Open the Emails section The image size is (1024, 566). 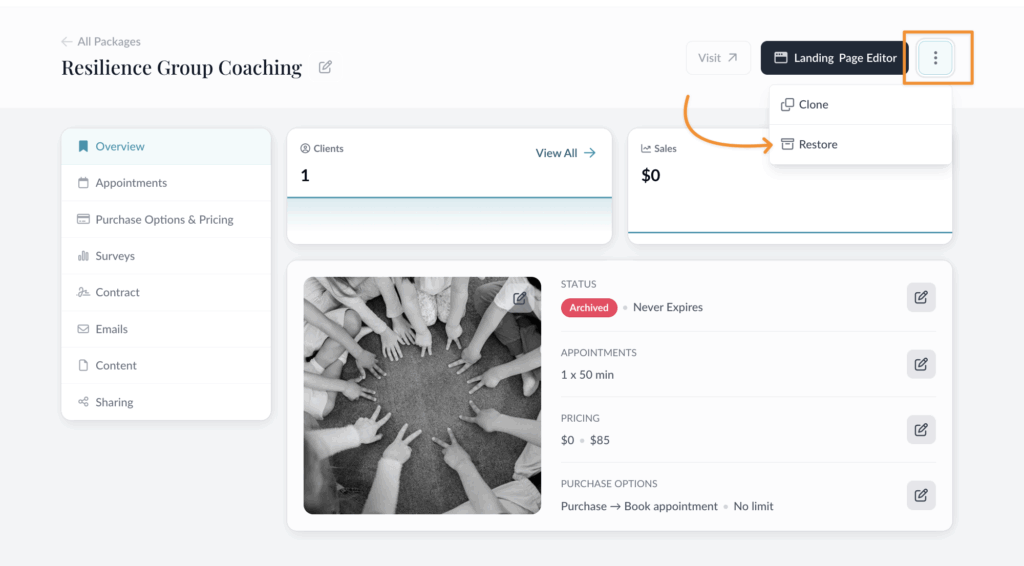pyautogui.click(x=111, y=329)
